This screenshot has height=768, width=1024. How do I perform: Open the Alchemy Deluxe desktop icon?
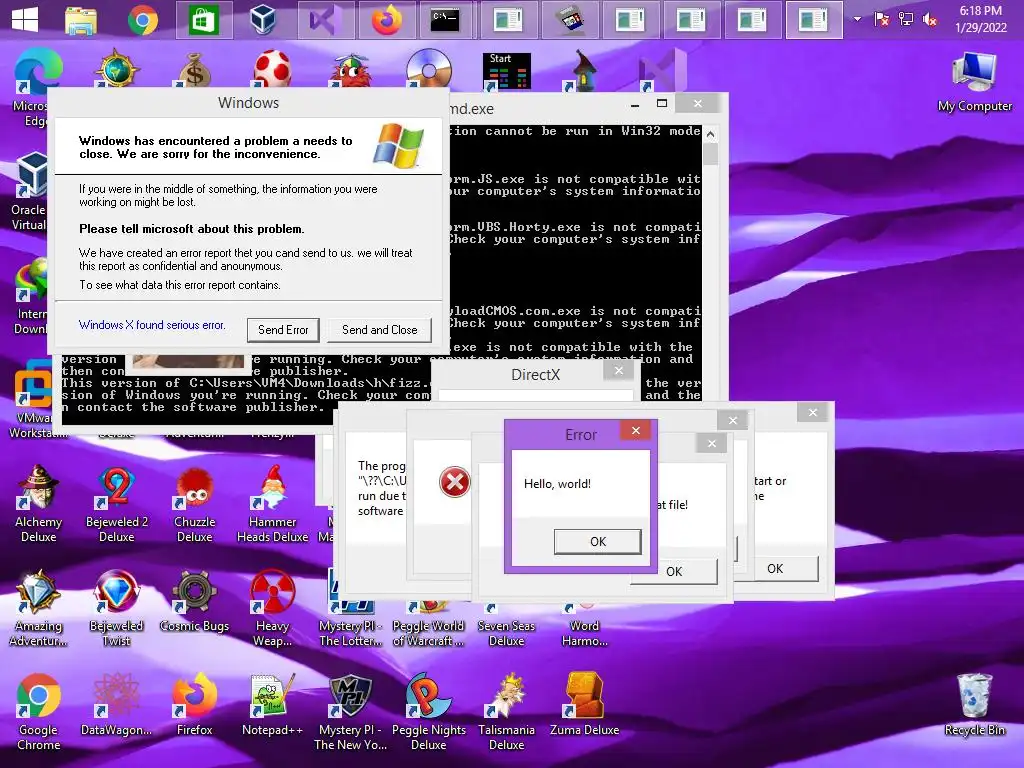pos(39,503)
